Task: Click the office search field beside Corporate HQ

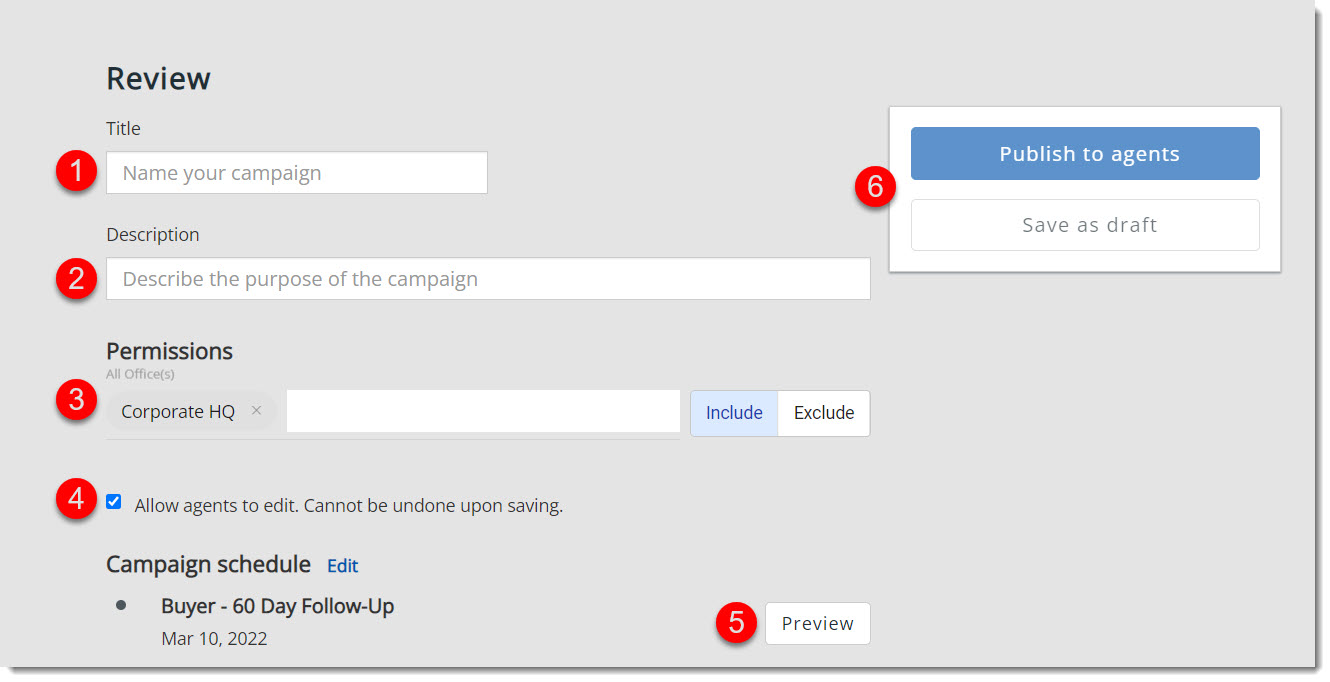Action: 482,411
